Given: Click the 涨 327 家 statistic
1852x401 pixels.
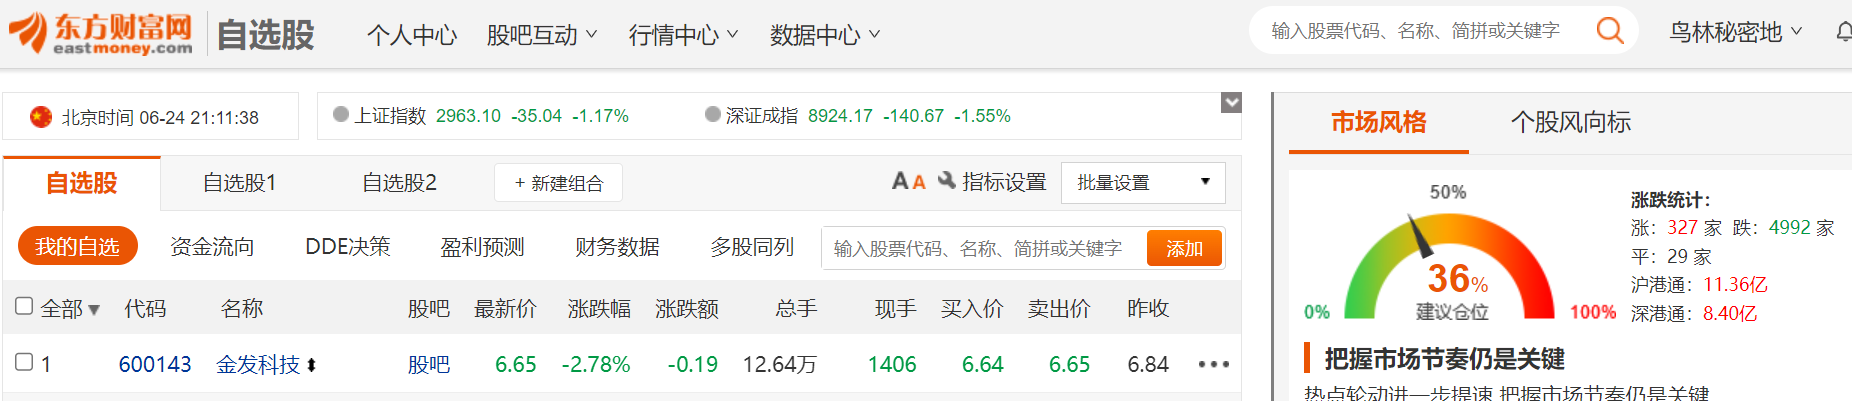Looking at the screenshot, I should [x=1677, y=228].
